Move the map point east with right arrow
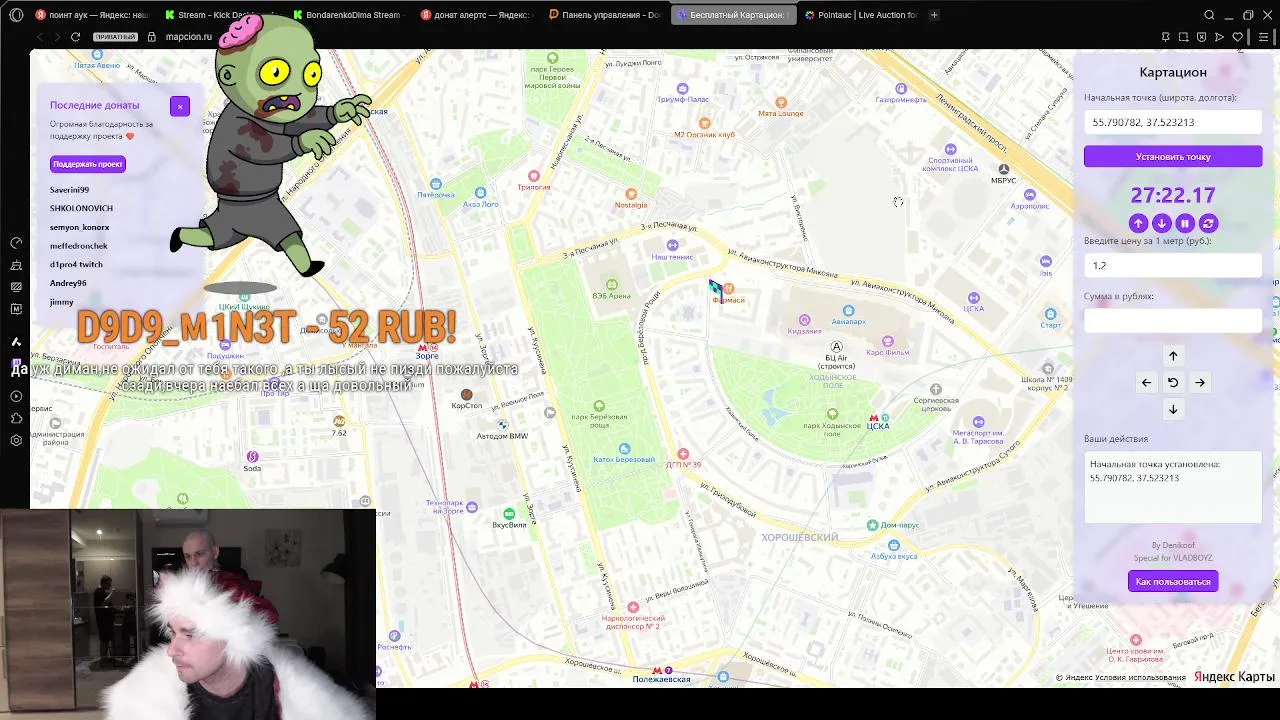Screen dimensions: 1280x720 pyautogui.click(x=1200, y=382)
